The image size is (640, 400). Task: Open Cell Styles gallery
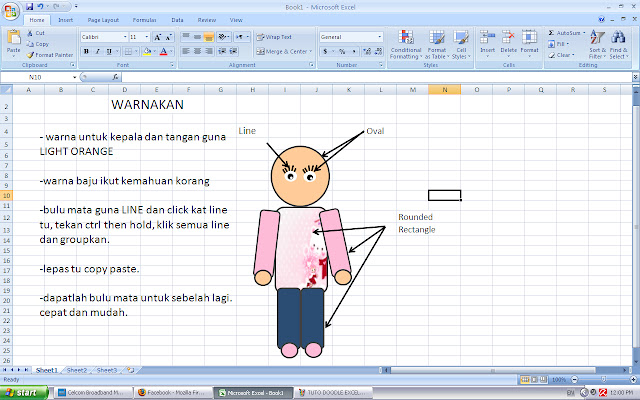461,45
